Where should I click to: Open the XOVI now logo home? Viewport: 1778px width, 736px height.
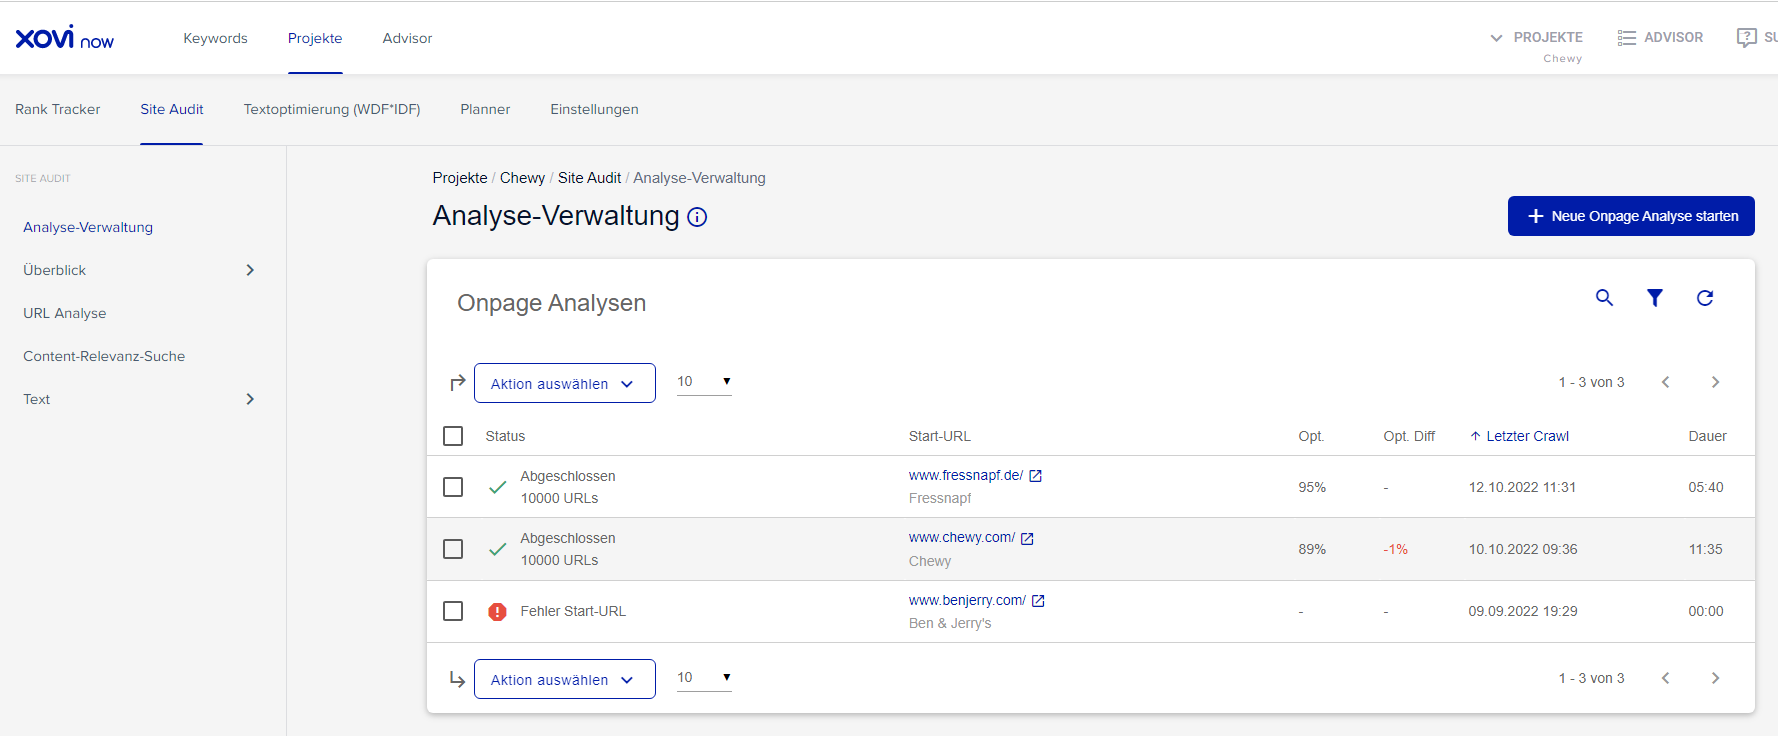click(x=64, y=38)
